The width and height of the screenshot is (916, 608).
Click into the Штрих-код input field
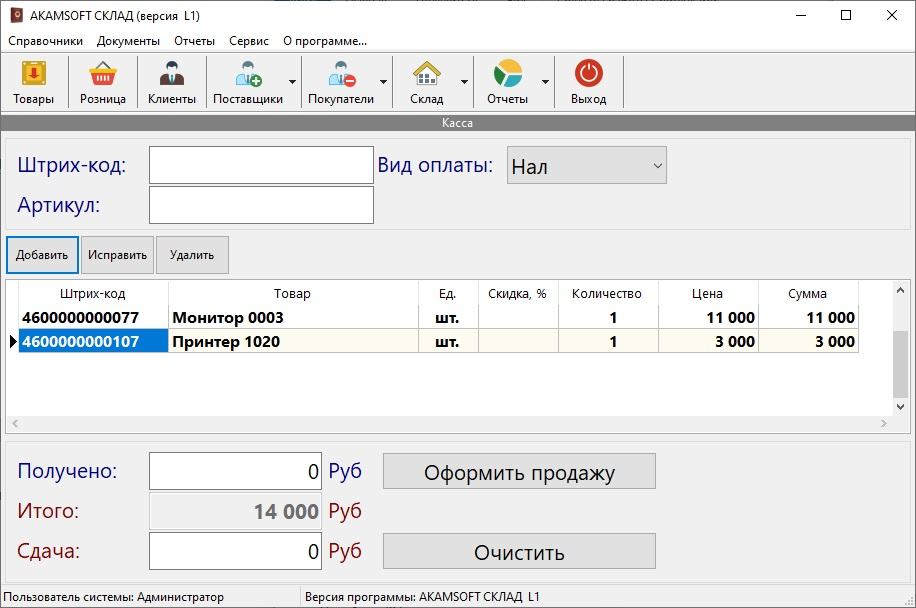tap(261, 166)
